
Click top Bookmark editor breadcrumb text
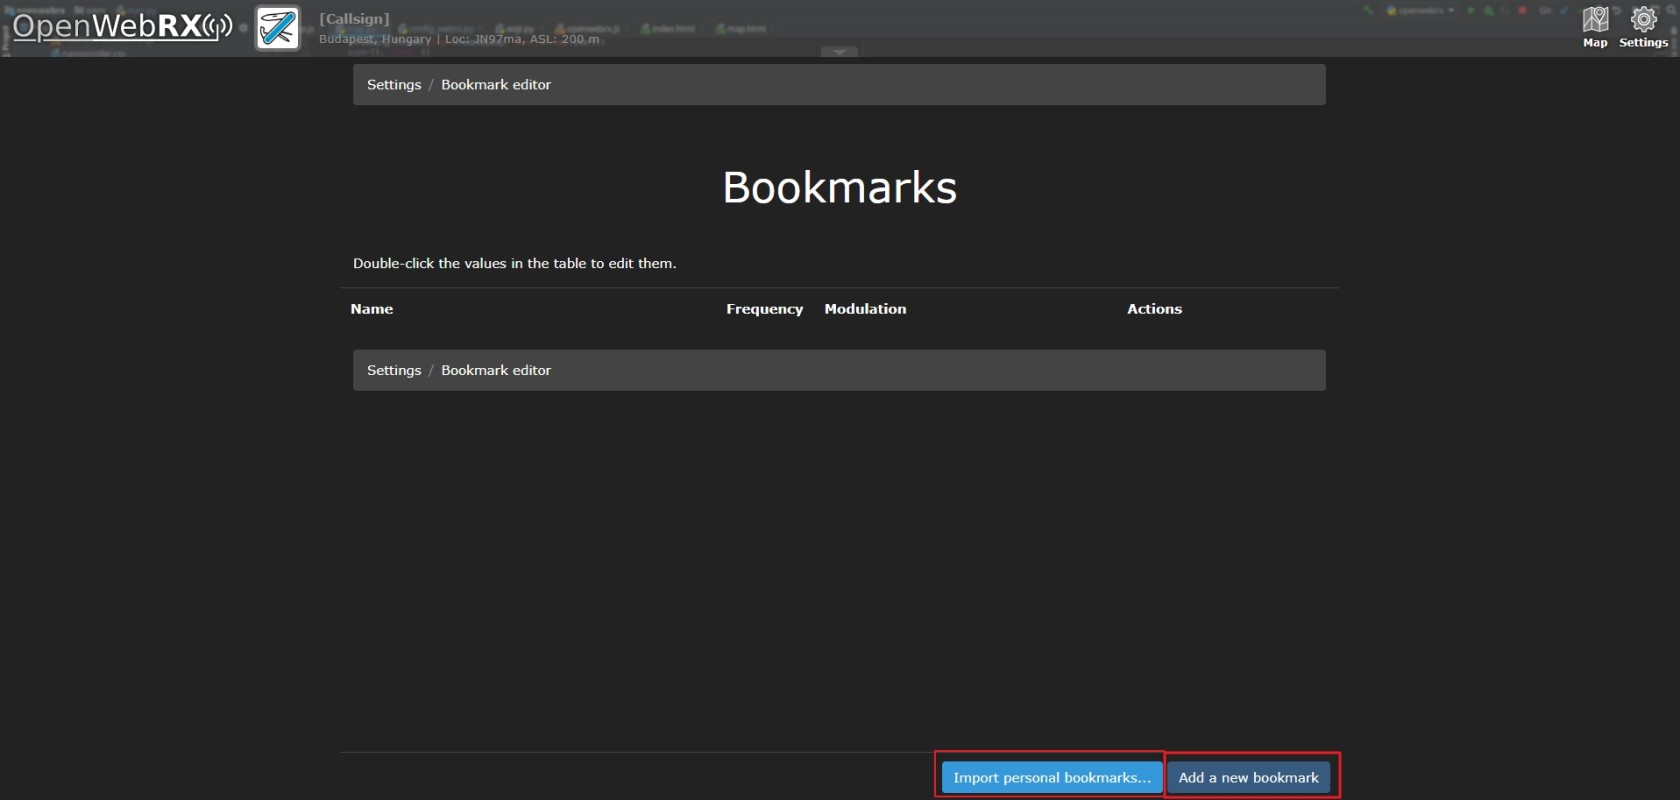coord(496,85)
